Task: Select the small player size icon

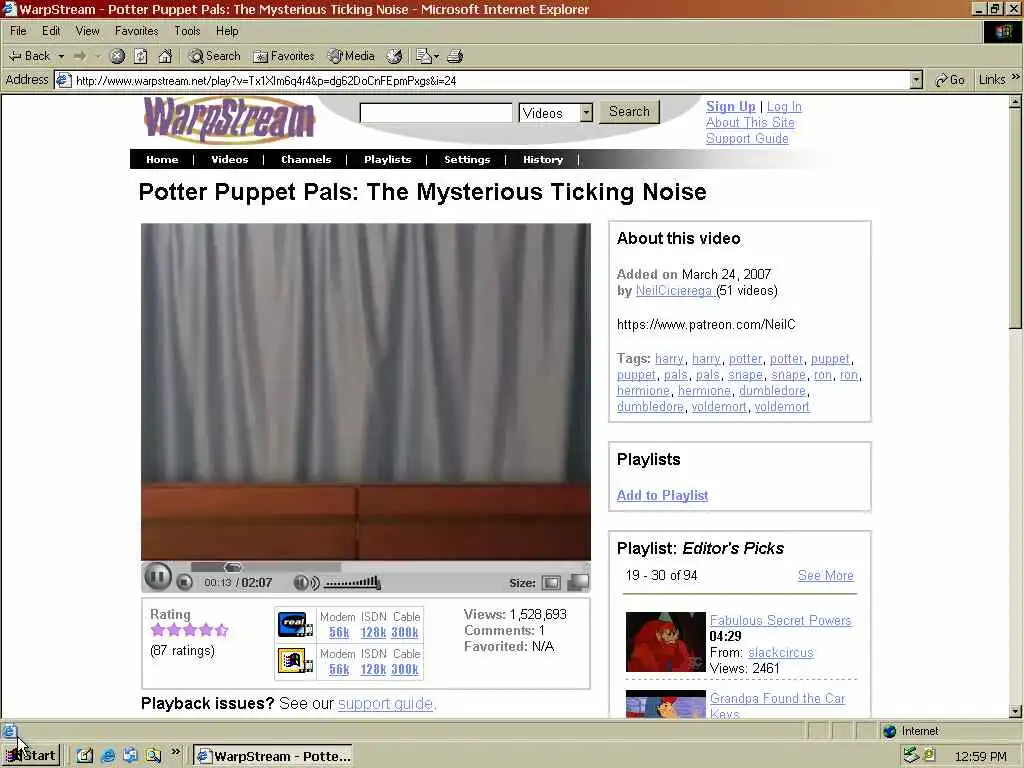Action: tap(552, 583)
